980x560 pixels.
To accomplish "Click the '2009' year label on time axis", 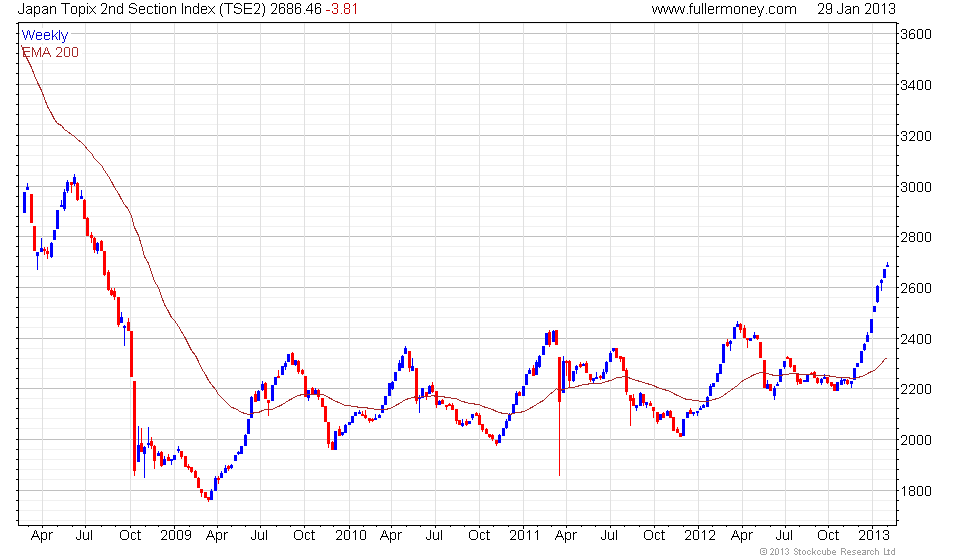I will (176, 535).
